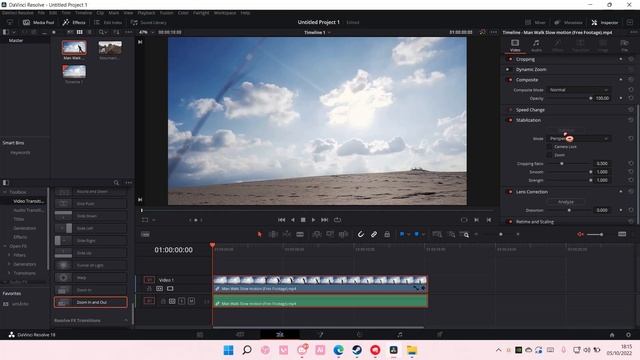
Task: Expand the Open FX tree item
Action: click(5, 246)
